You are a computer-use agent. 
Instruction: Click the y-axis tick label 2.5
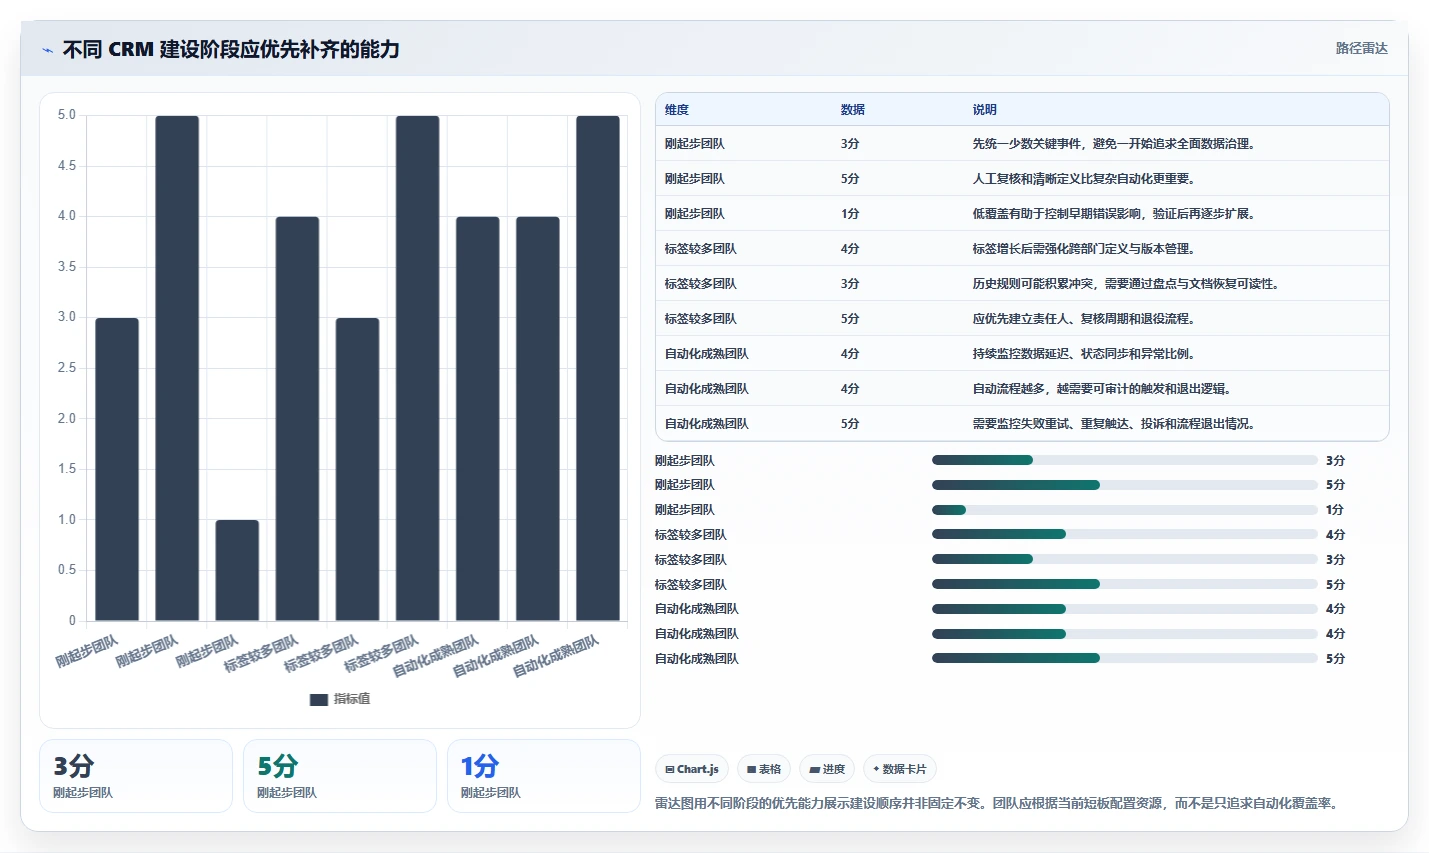[x=66, y=368]
